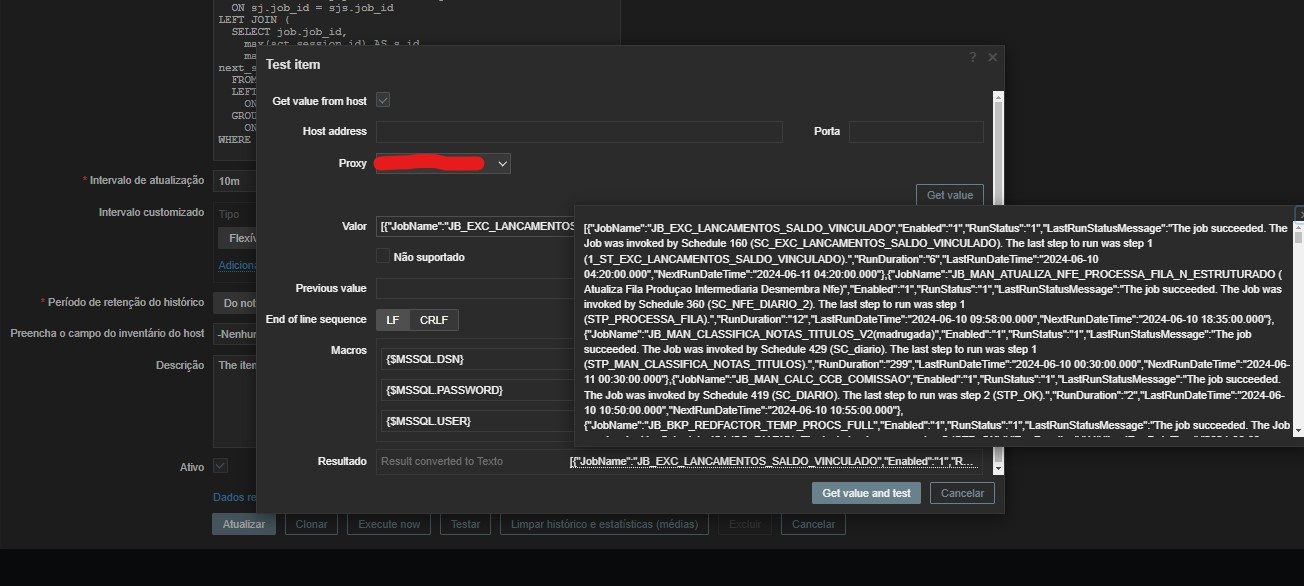1304x586 pixels.
Task: Edit the {$MSSQL.DSN} macro field
Action: [x=478, y=358]
